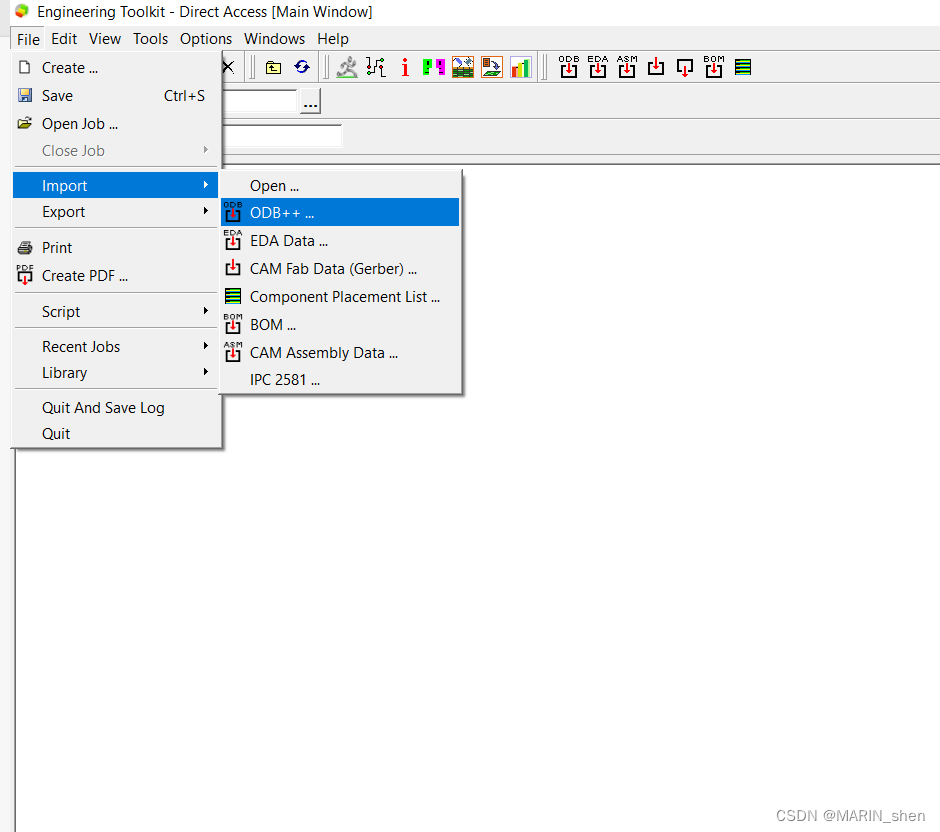The image size is (940, 832).
Task: Select EDA Data ... import option
Action: (x=340, y=240)
